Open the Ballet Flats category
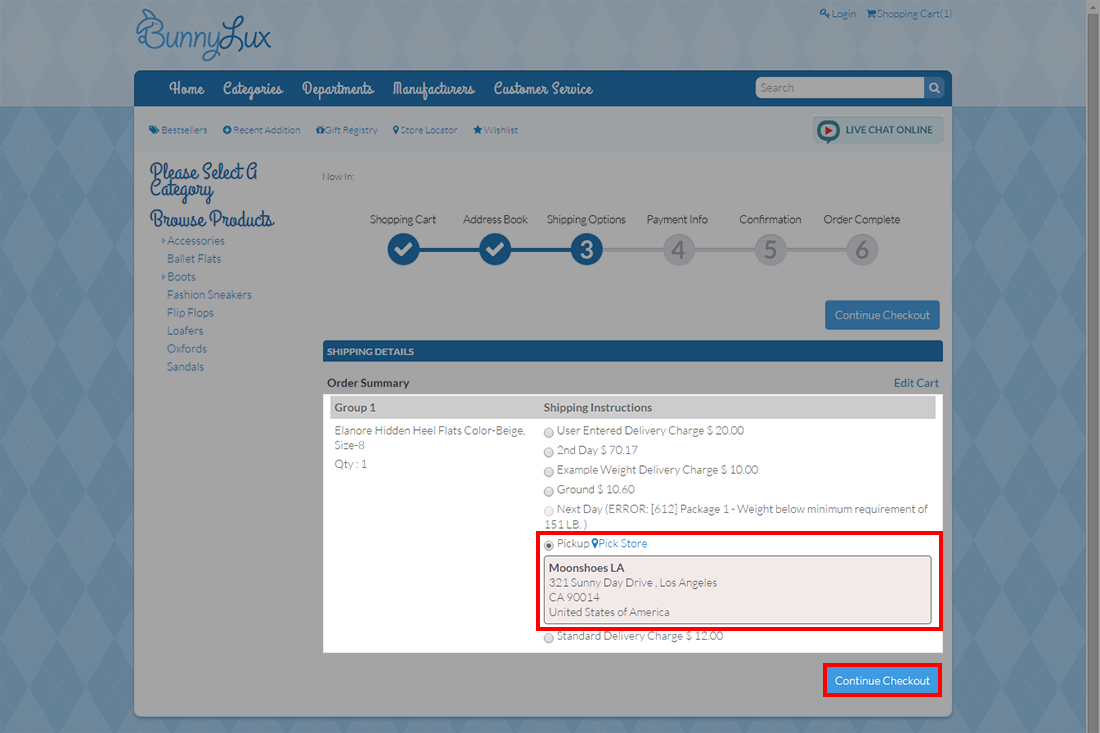The height and width of the screenshot is (733, 1100). (x=194, y=259)
